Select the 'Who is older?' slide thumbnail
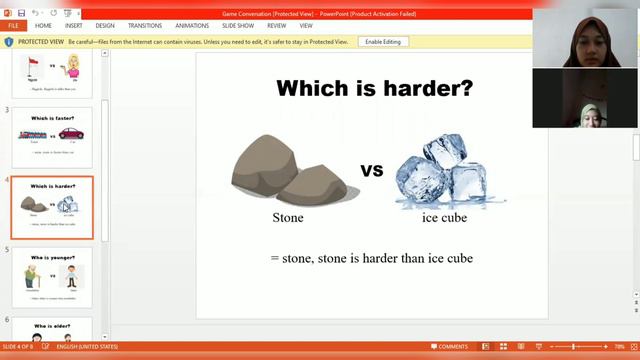640x360 pixels. point(52,329)
